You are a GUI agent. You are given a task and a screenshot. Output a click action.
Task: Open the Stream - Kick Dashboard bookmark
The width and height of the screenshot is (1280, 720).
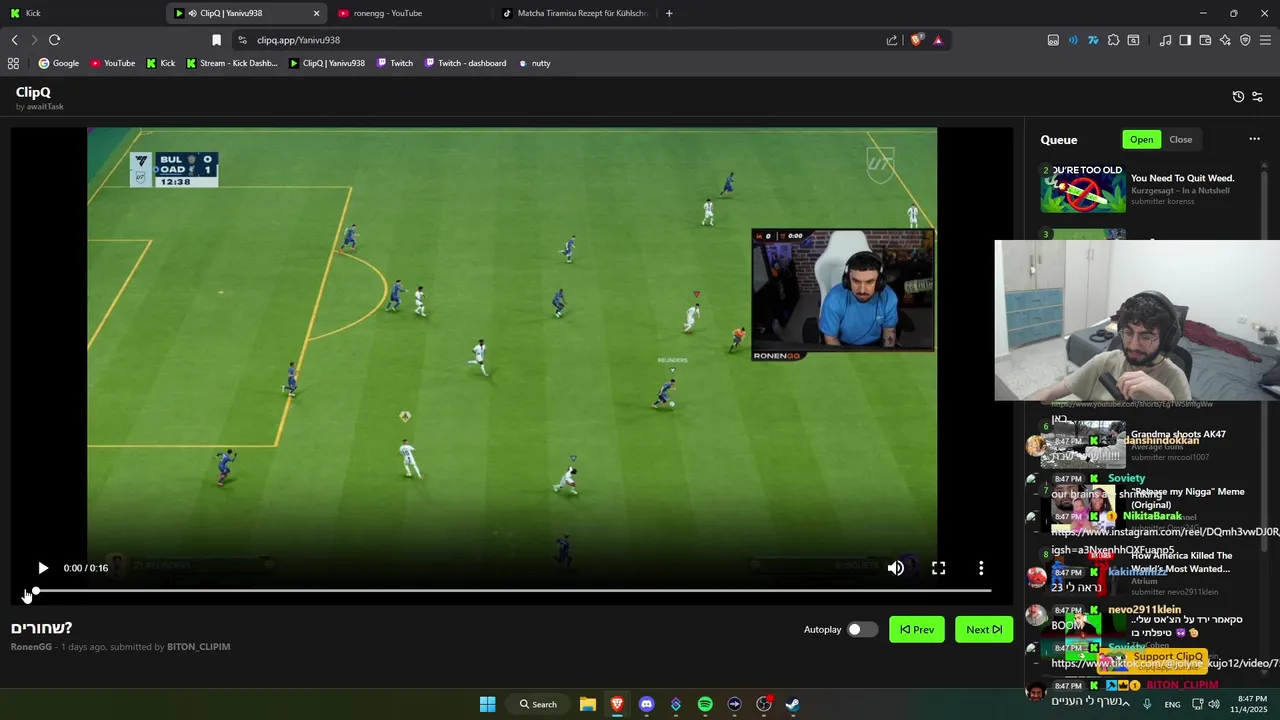(232, 63)
